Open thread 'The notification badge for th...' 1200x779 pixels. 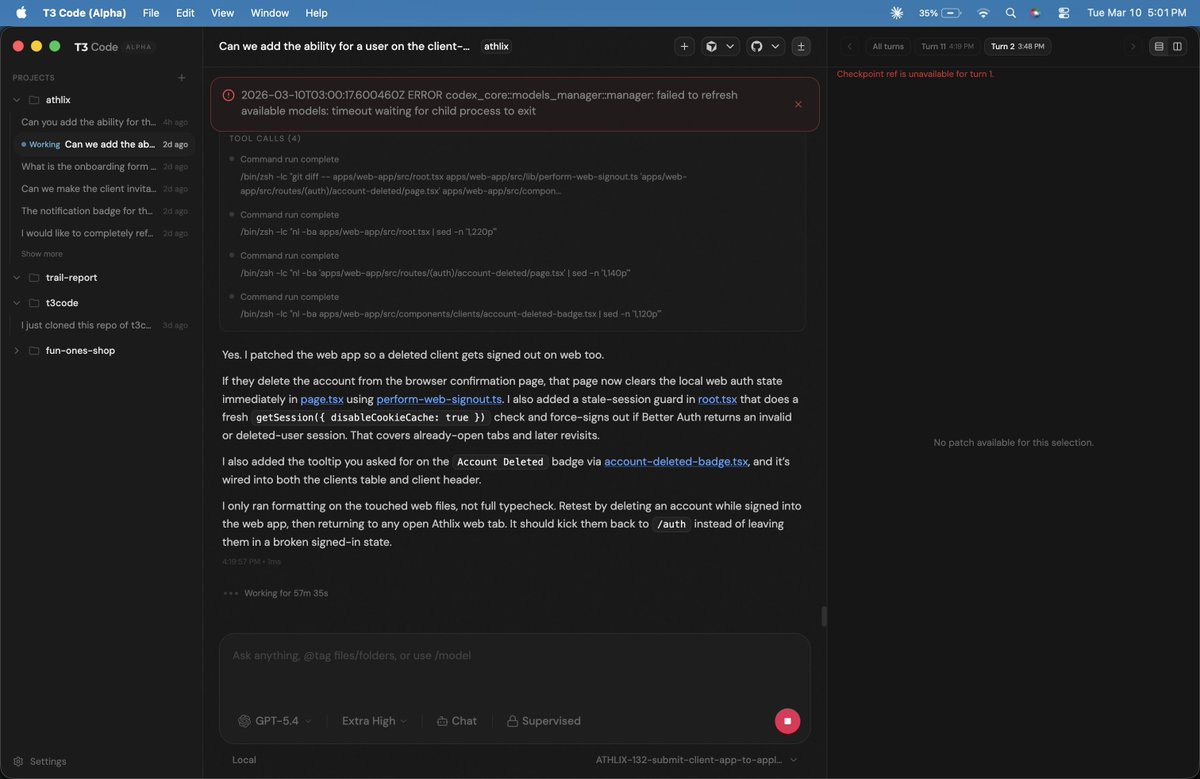click(104, 211)
